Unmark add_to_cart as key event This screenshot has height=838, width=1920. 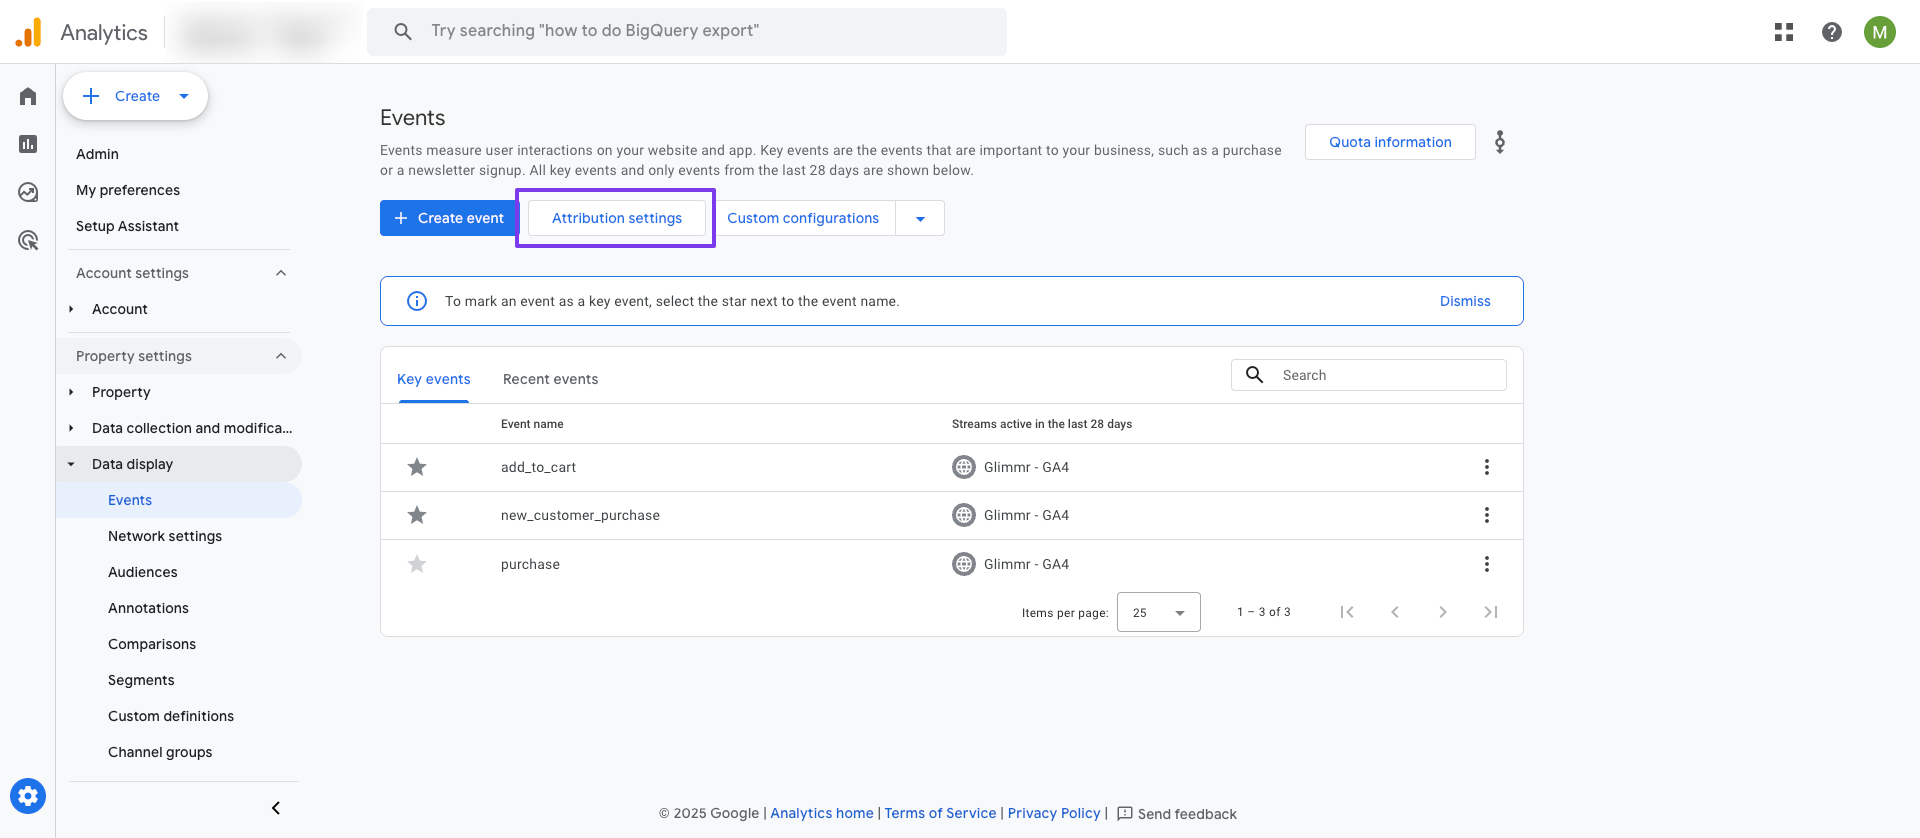(417, 467)
